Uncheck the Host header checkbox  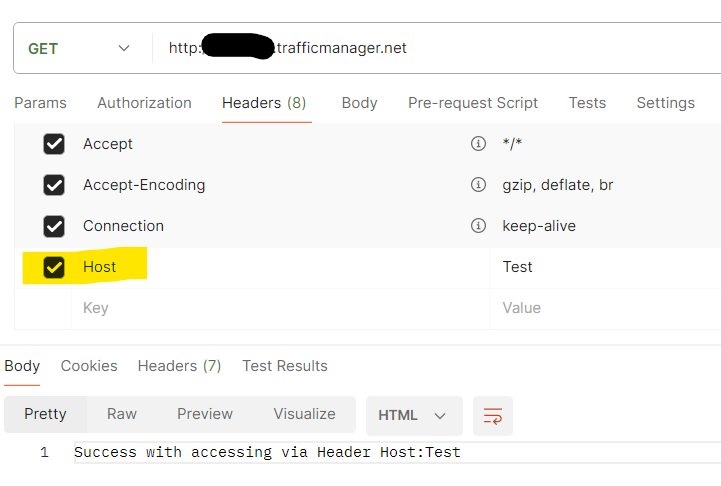54,267
